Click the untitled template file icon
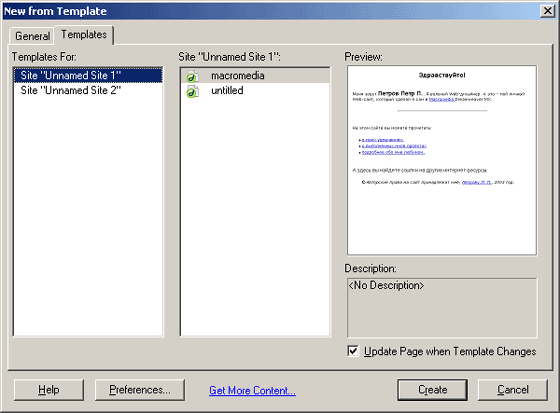 pos(192,91)
